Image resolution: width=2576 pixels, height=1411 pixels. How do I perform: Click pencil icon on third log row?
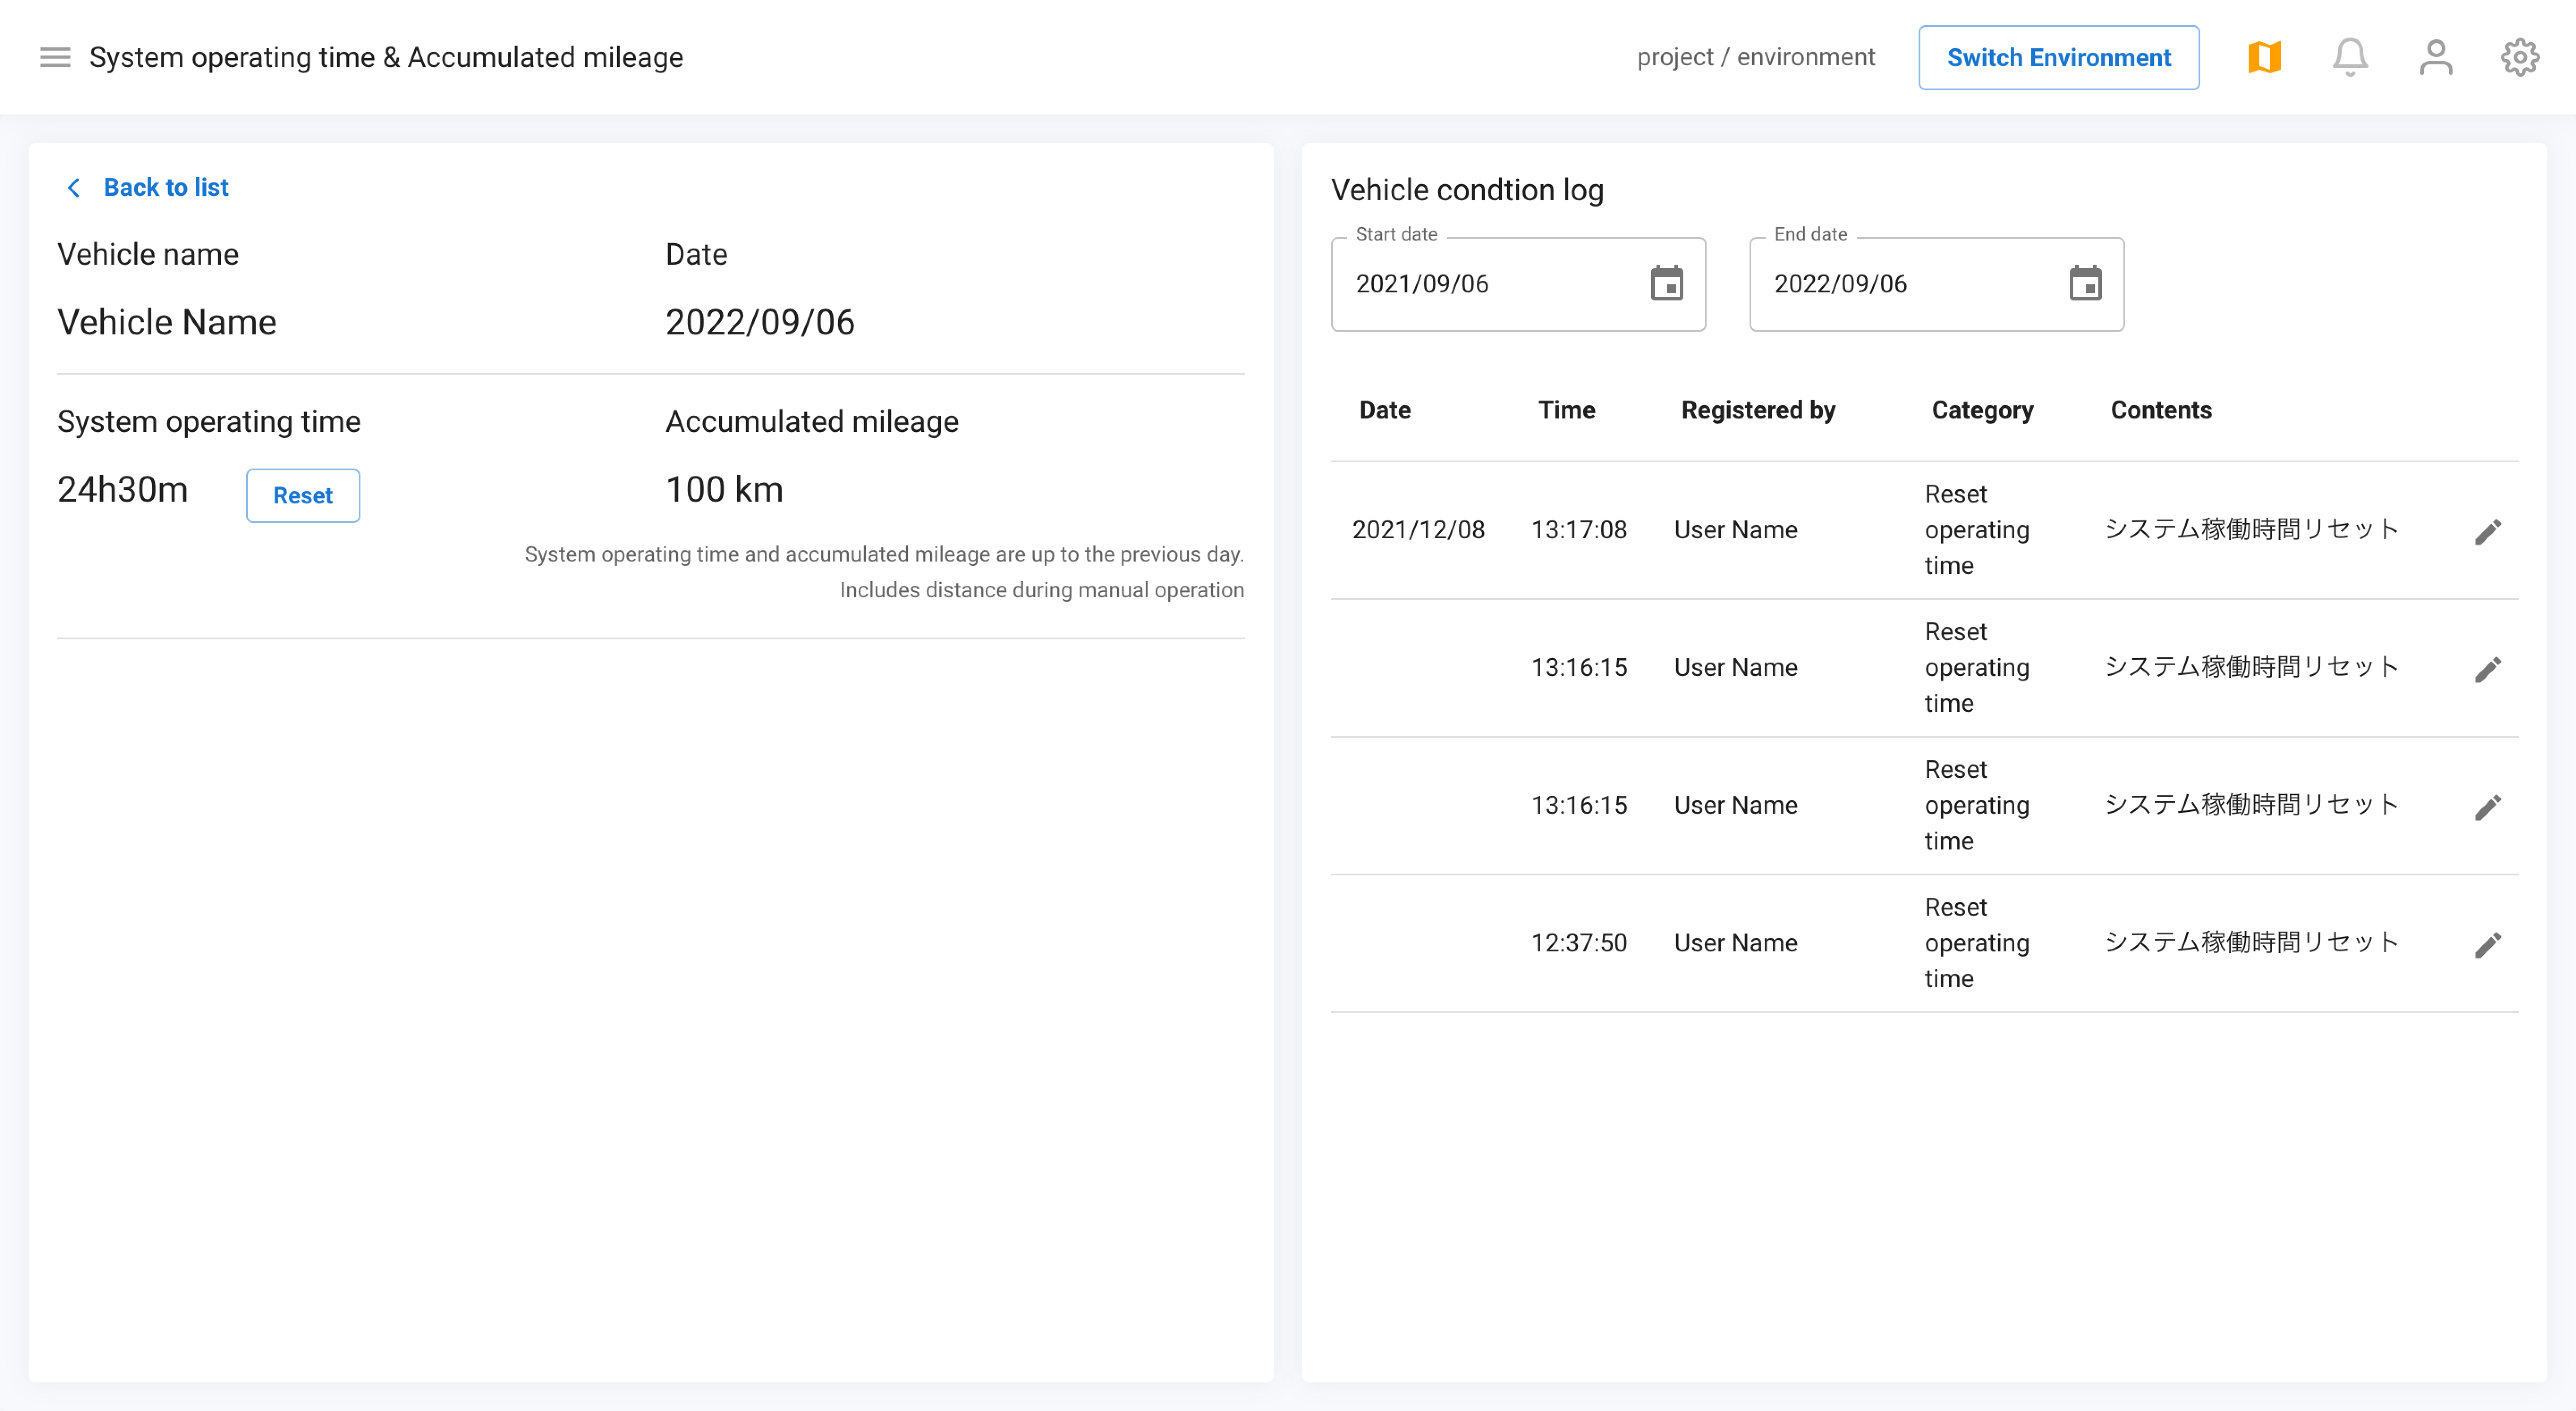(2487, 806)
